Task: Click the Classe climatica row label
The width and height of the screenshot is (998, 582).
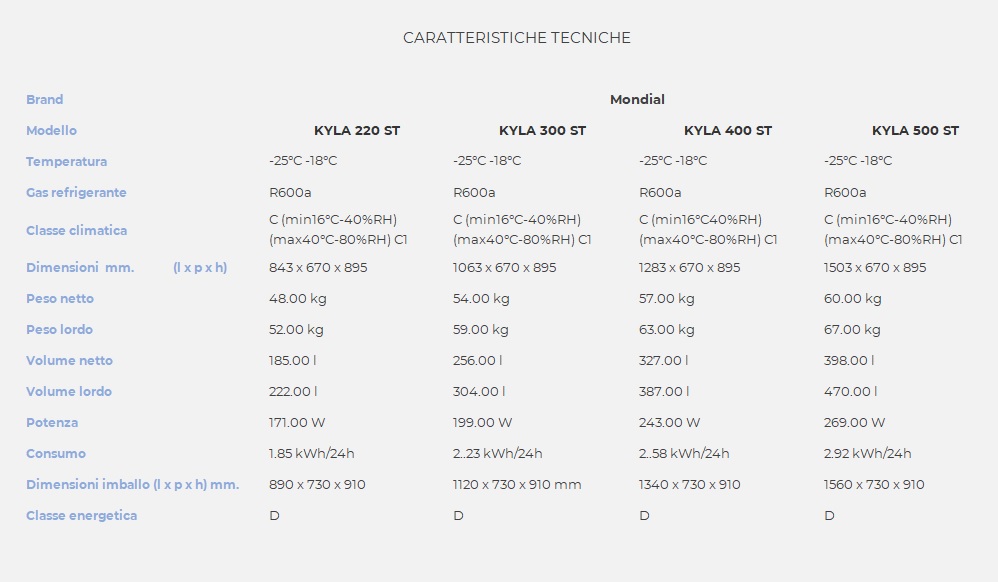Action: 76,231
